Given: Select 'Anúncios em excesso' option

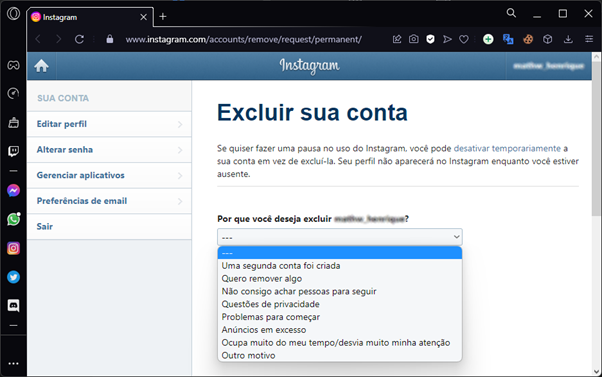Looking at the screenshot, I should pos(340,330).
